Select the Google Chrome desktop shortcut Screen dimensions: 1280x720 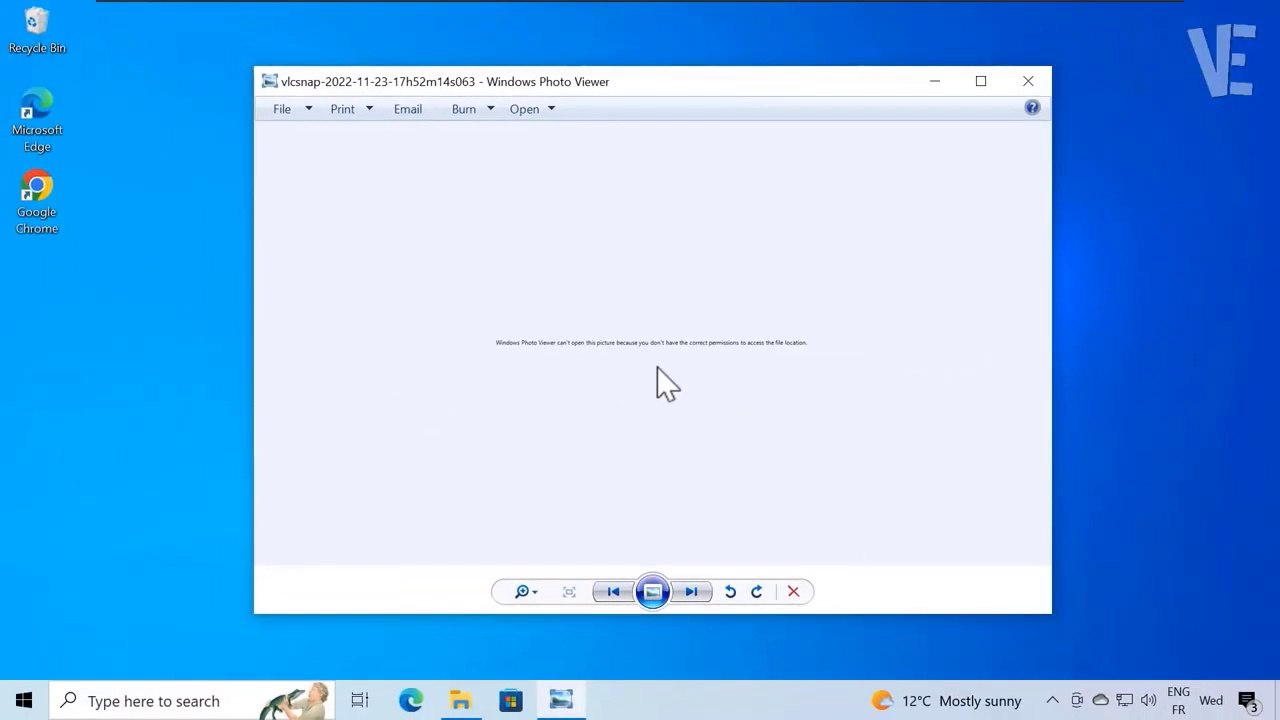37,203
